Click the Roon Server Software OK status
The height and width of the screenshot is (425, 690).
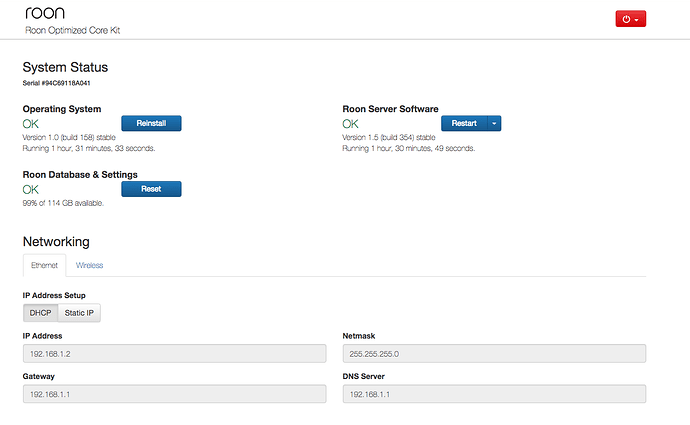click(x=350, y=124)
